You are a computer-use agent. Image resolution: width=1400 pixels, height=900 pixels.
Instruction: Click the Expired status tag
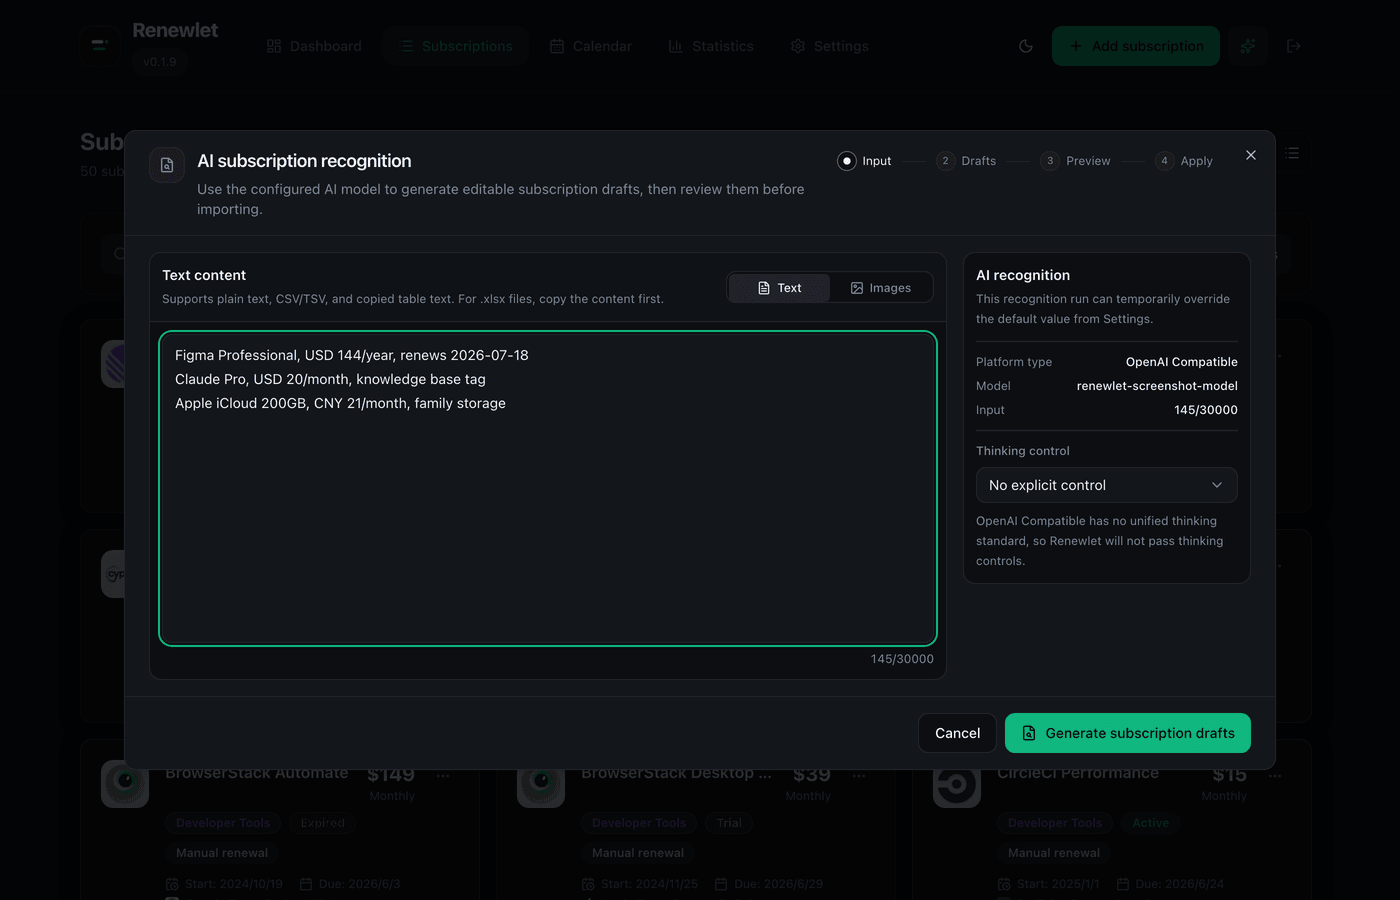(322, 823)
